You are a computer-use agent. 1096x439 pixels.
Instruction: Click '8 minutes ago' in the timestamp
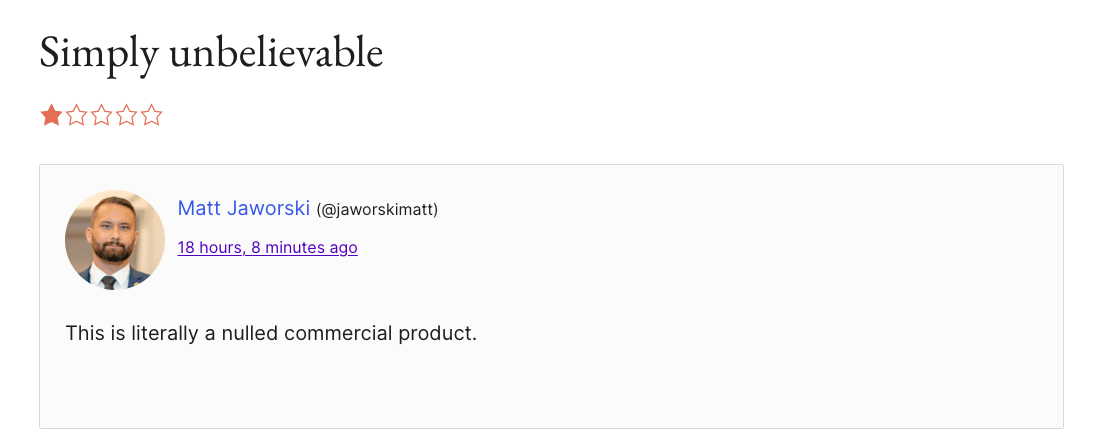304,247
